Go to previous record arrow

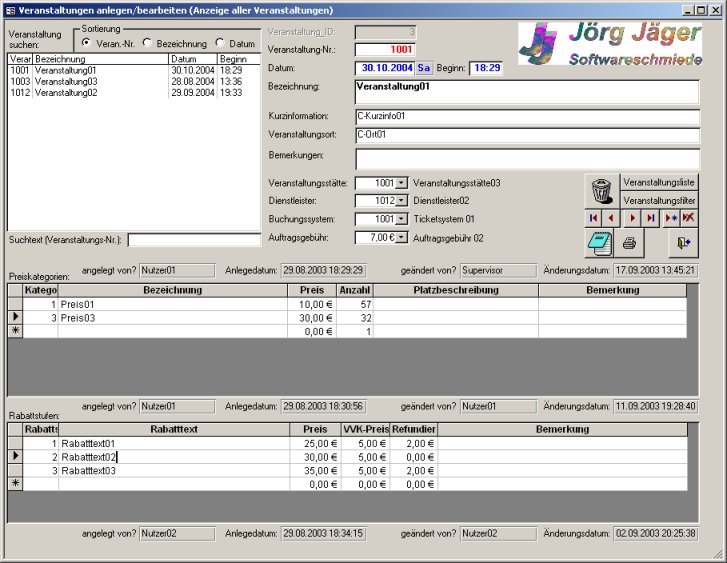point(611,217)
